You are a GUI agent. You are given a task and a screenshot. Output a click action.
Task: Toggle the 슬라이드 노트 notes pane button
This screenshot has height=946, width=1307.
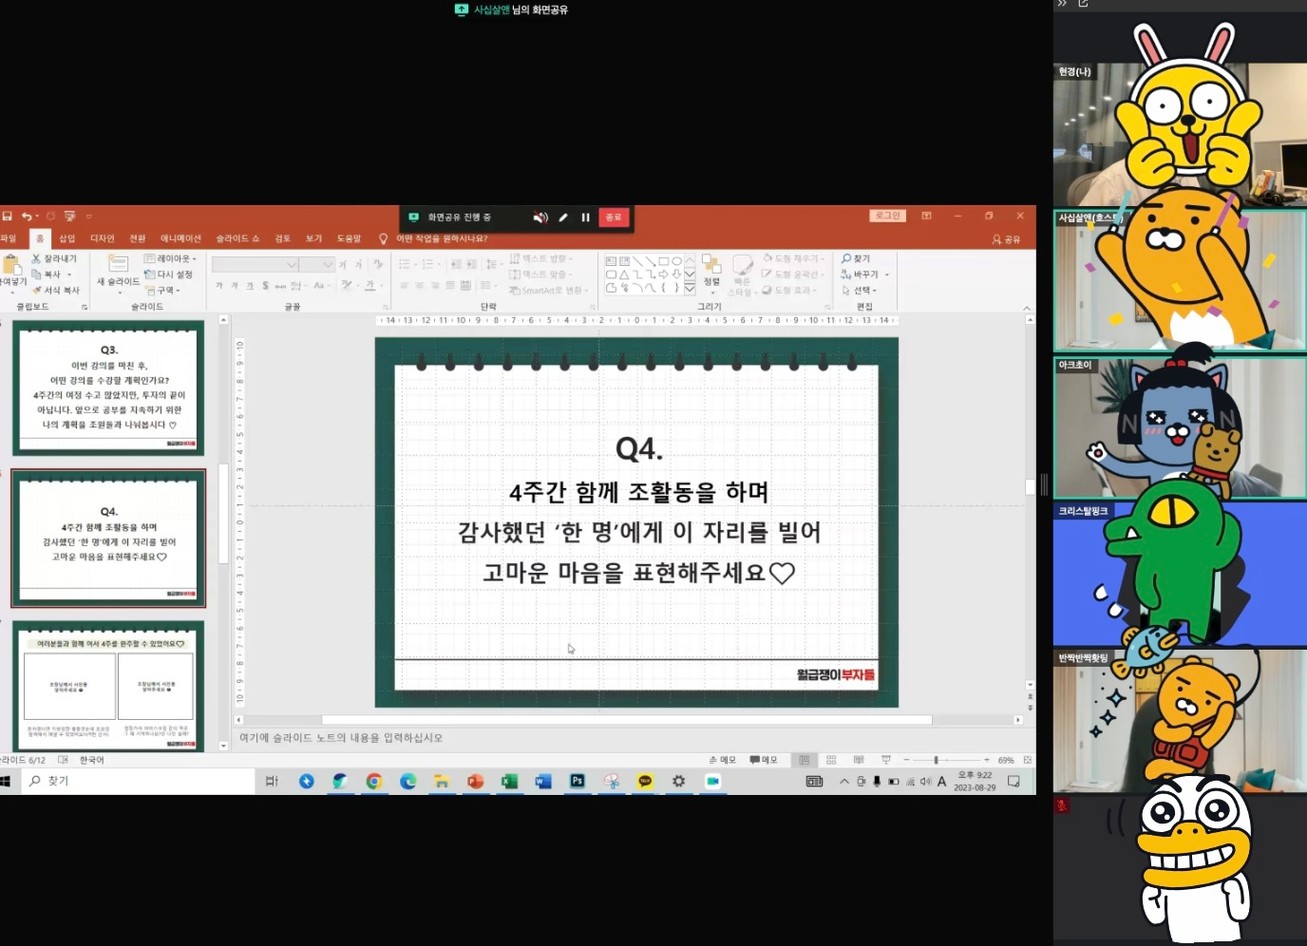click(x=722, y=760)
